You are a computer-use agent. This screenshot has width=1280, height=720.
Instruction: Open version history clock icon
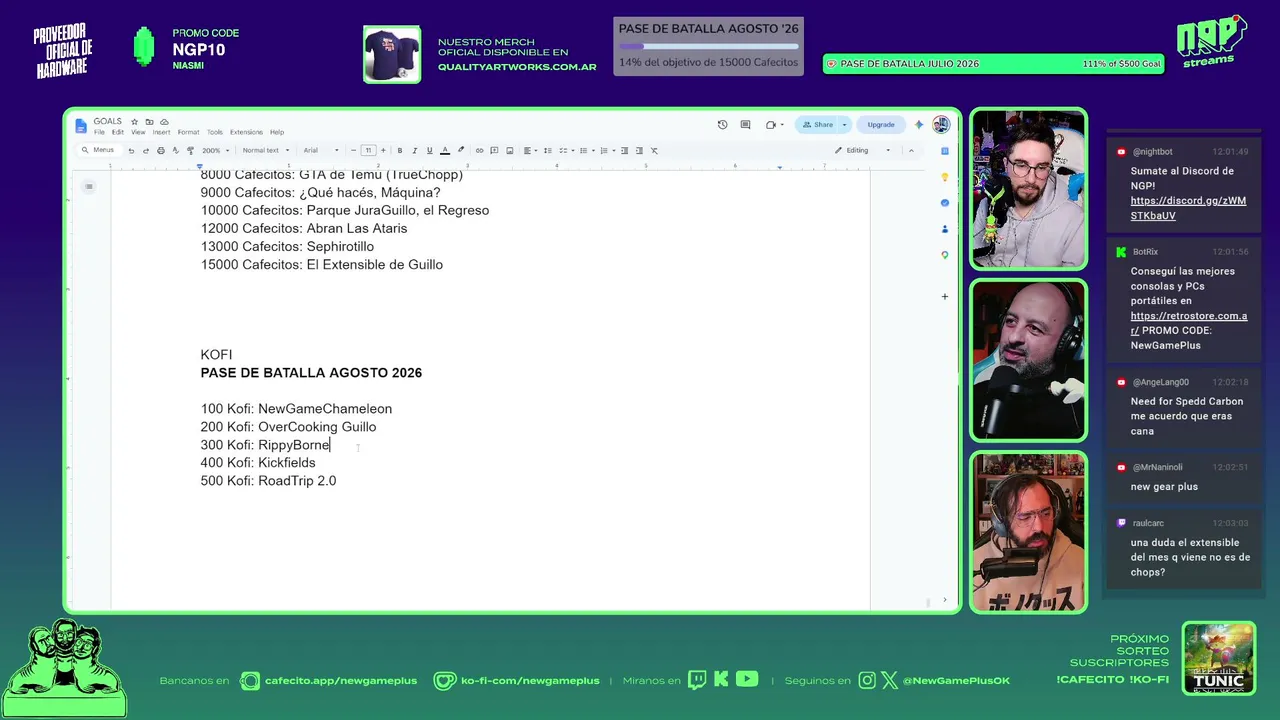coord(722,125)
